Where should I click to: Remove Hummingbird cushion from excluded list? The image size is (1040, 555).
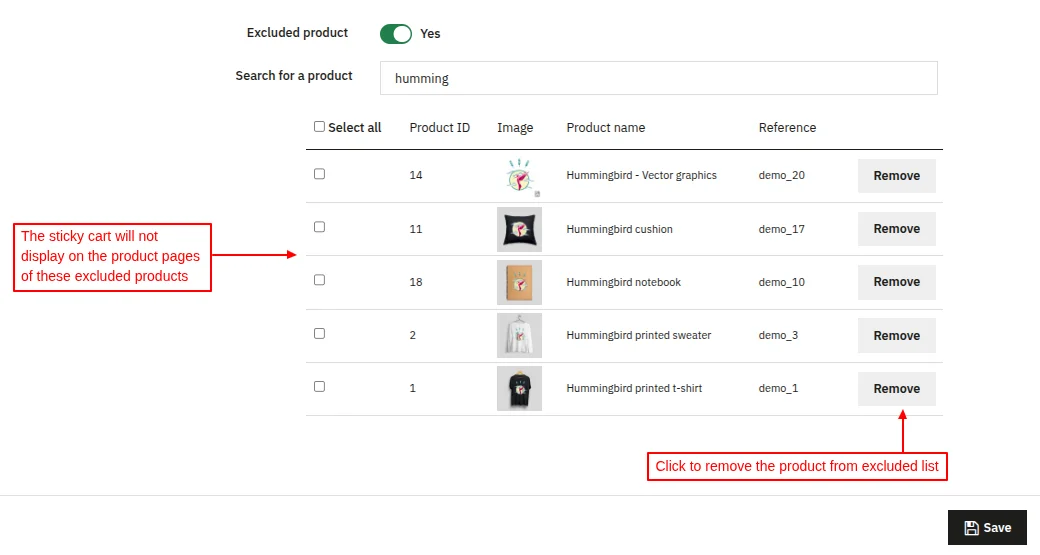coord(897,229)
